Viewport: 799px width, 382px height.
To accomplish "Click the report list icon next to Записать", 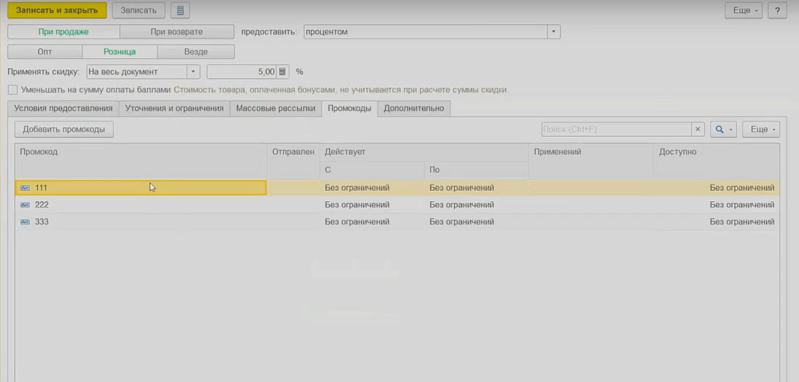I will 180,10.
